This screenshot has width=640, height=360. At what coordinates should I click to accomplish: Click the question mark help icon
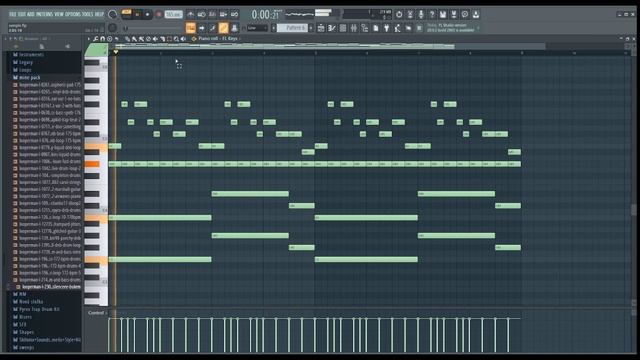pos(432,15)
